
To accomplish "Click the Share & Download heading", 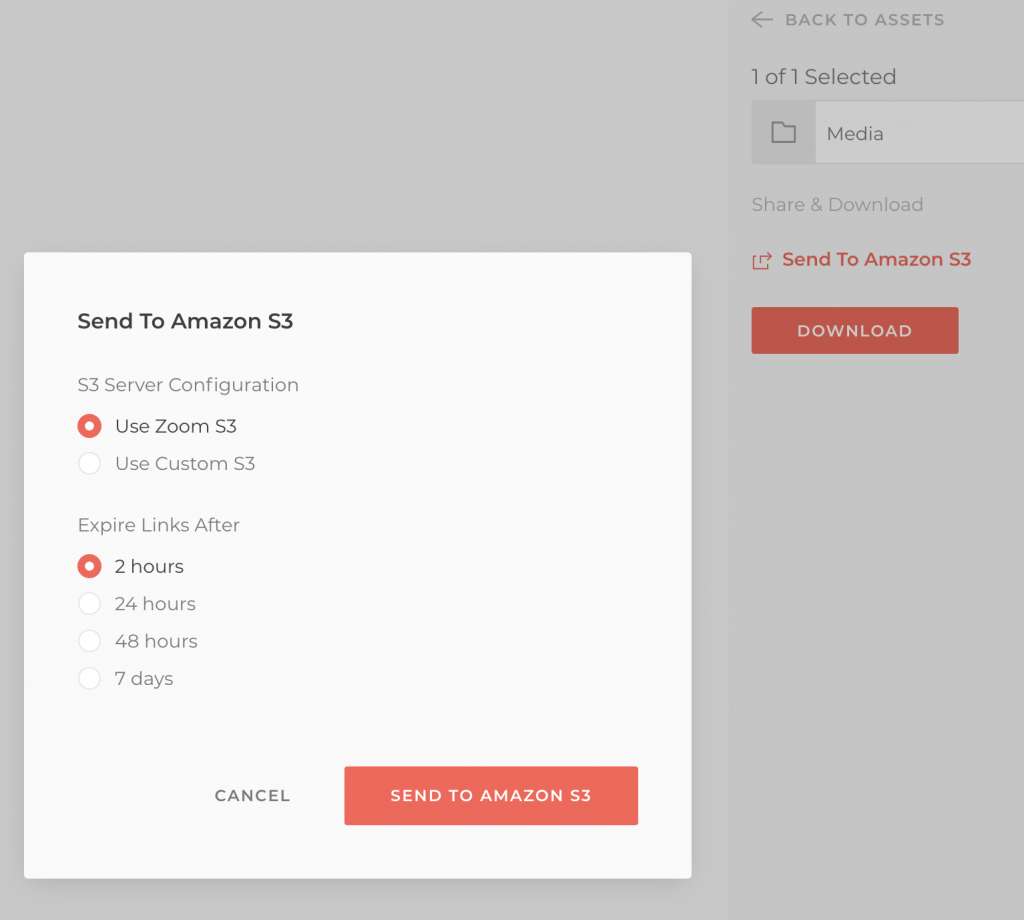I will tap(837, 204).
